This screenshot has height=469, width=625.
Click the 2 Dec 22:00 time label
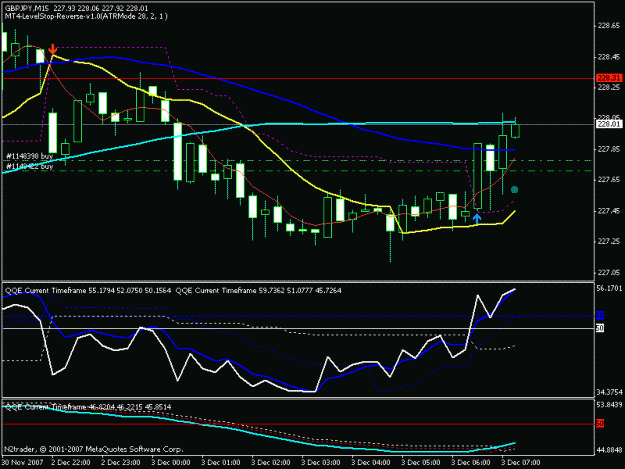coord(71,462)
